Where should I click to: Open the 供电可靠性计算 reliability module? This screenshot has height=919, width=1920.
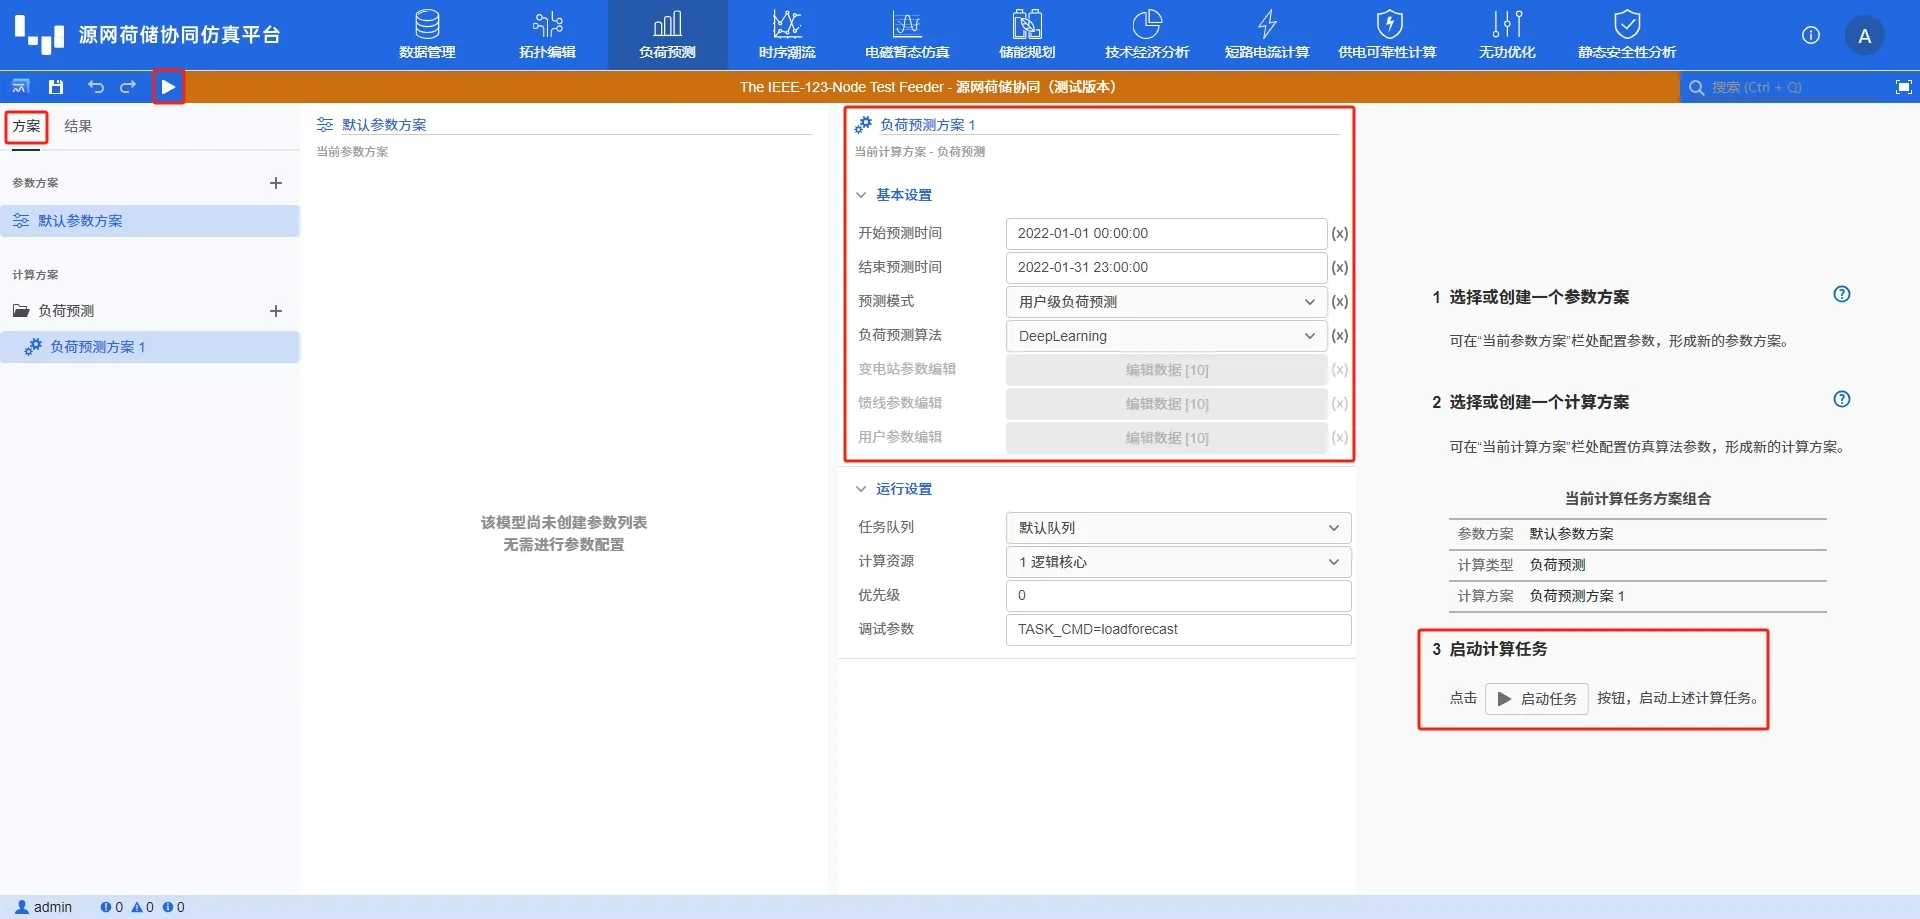1387,35
